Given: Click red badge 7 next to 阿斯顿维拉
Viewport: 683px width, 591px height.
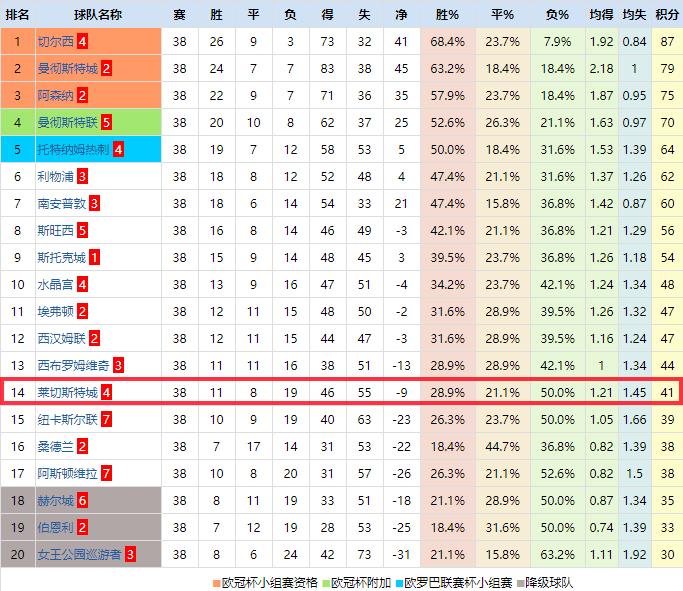Looking at the screenshot, I should [106, 473].
